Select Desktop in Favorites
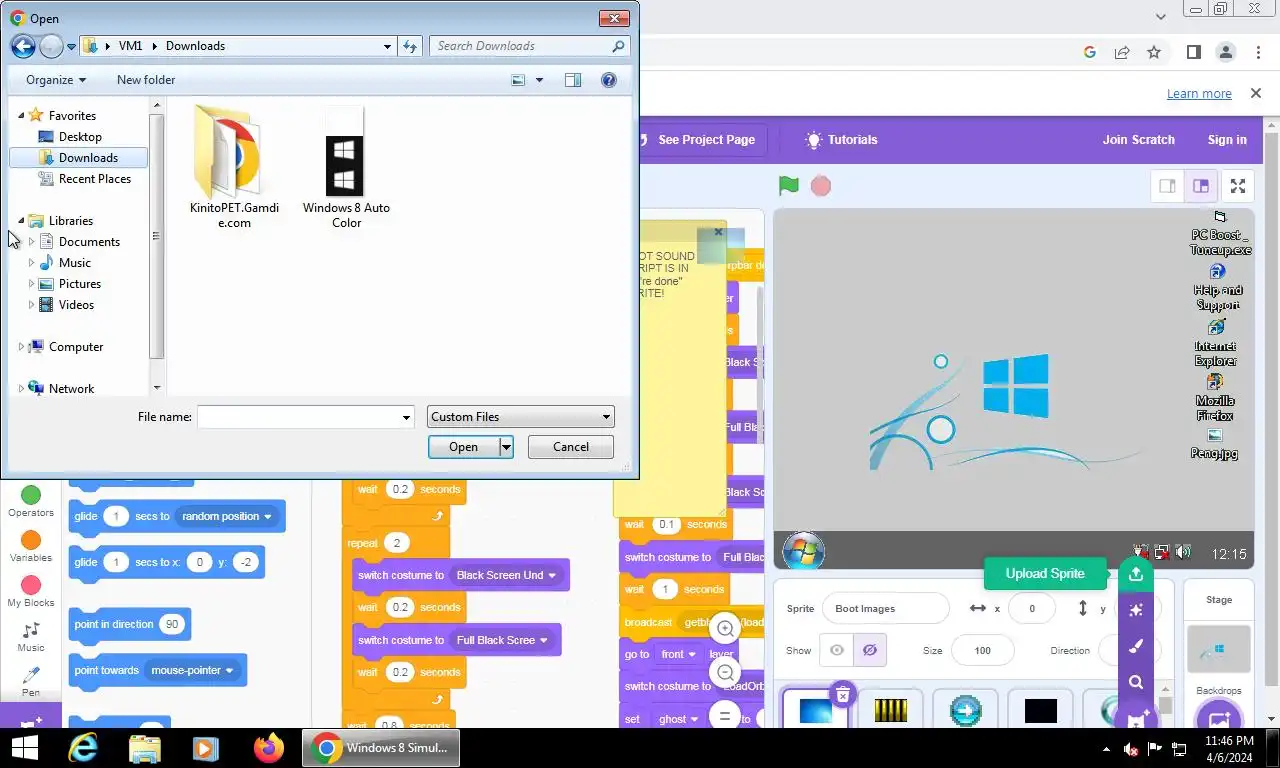Viewport: 1280px width, 768px height. 80,137
